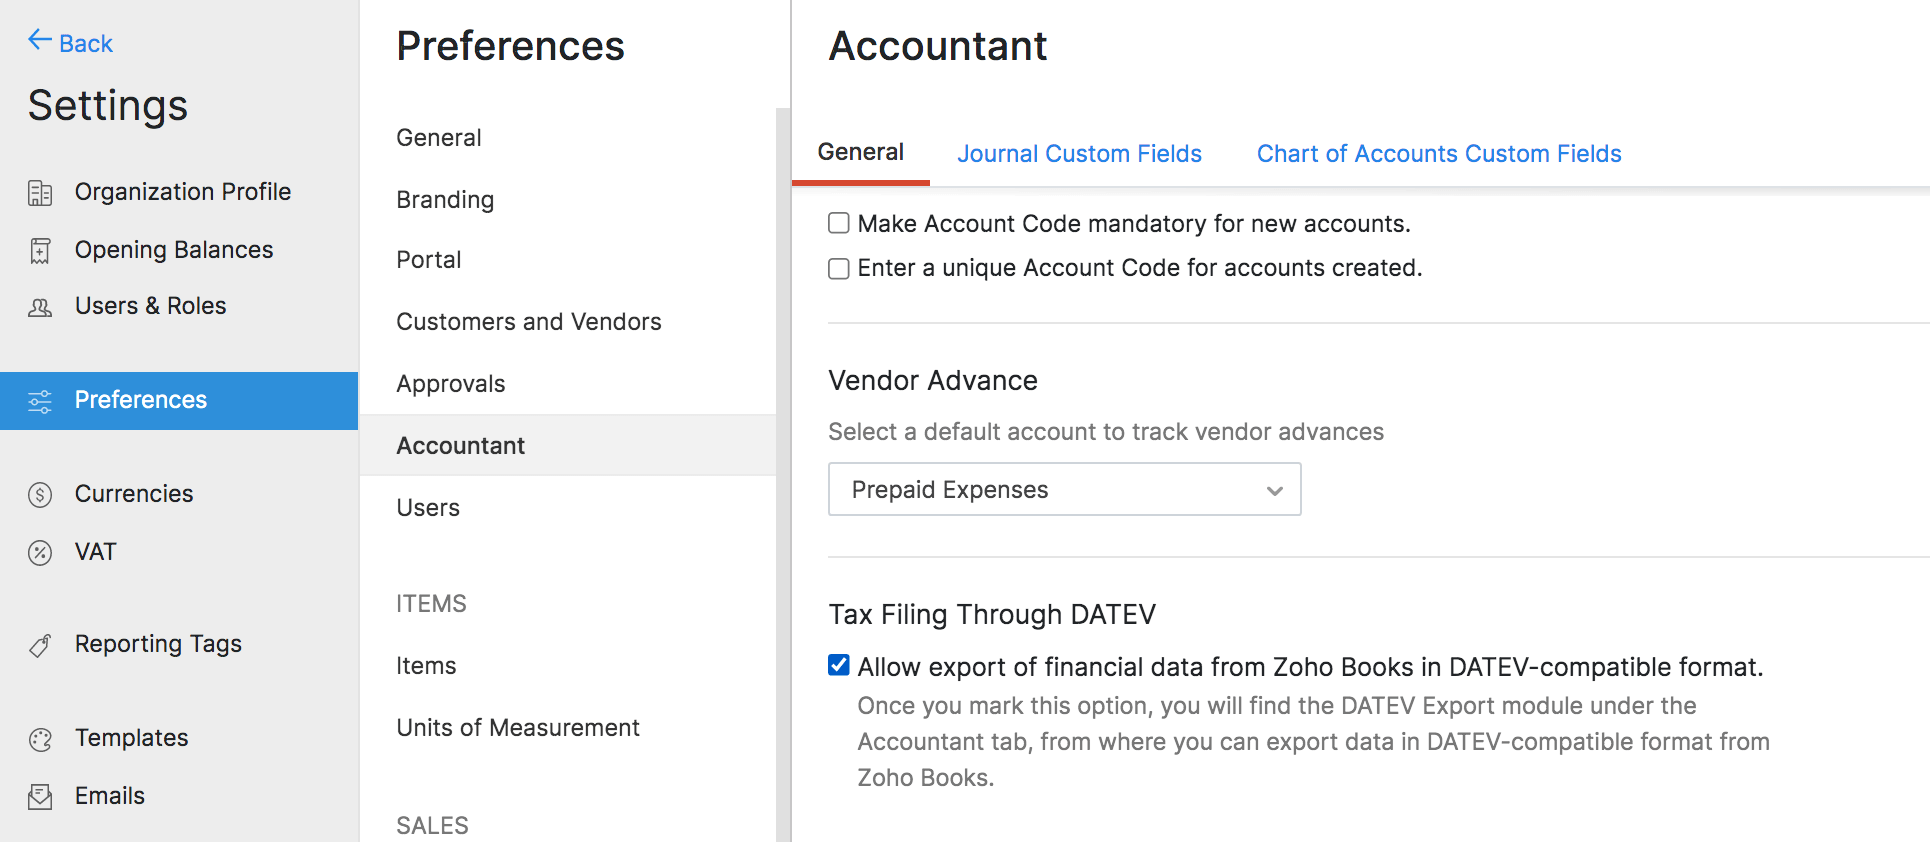Switch to Journal Custom Fields tab
This screenshot has height=842, width=1930.
click(1079, 154)
